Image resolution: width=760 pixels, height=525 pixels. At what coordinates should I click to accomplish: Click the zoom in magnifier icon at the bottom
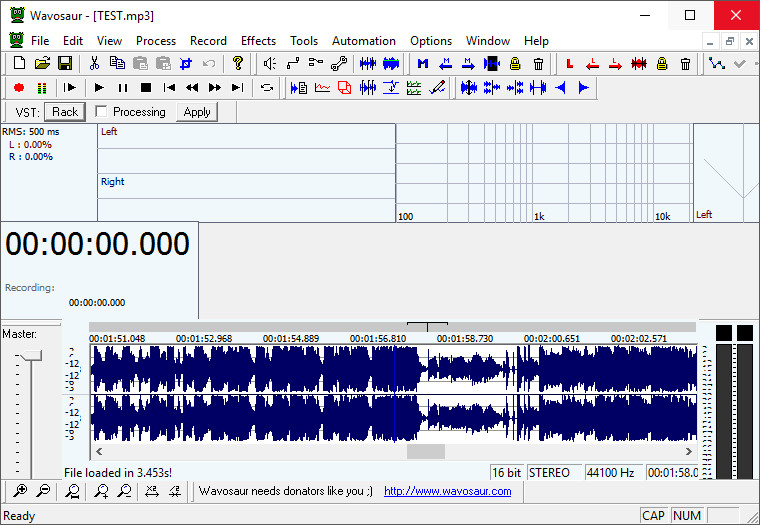20,491
